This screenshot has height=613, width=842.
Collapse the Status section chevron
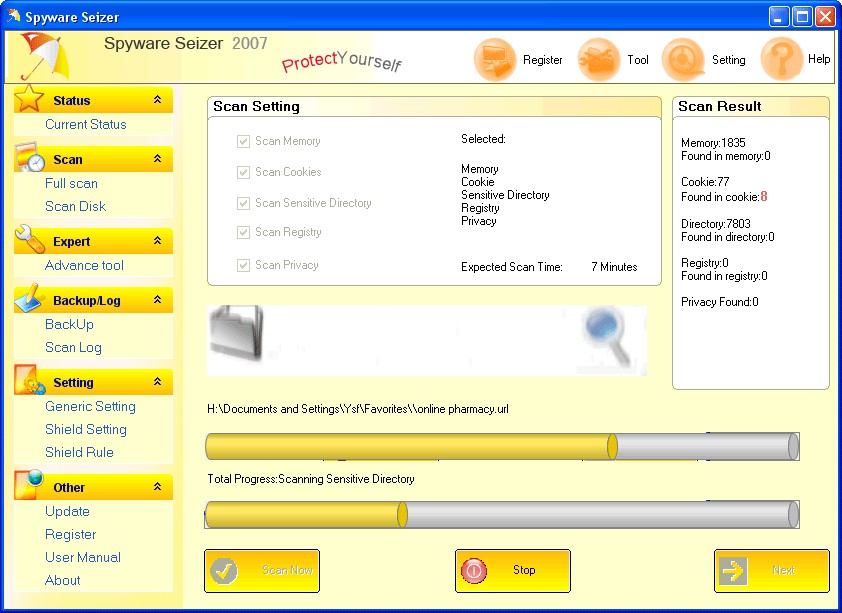point(157,100)
